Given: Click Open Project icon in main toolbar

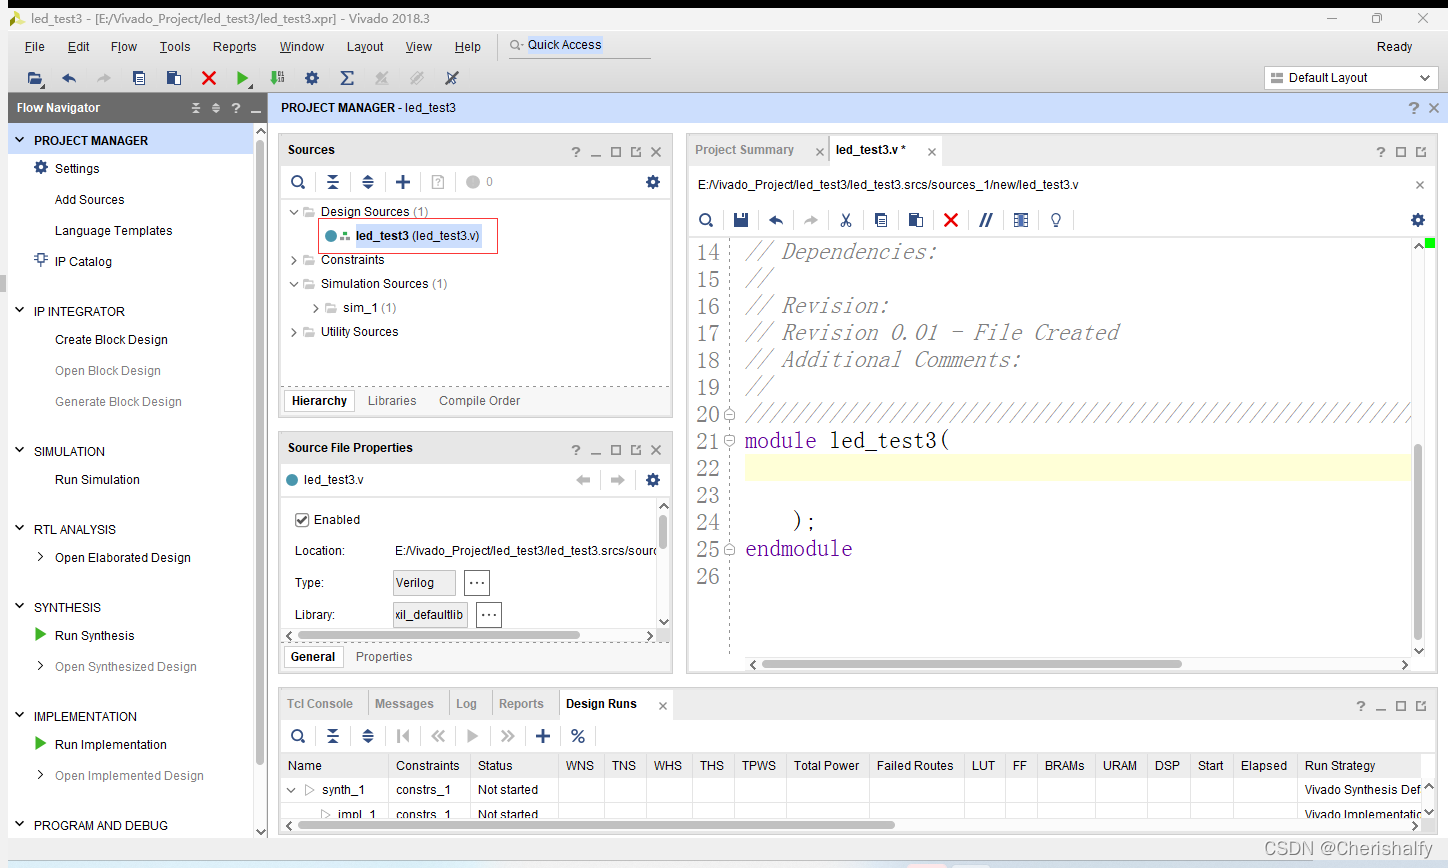Looking at the screenshot, I should tap(35, 78).
